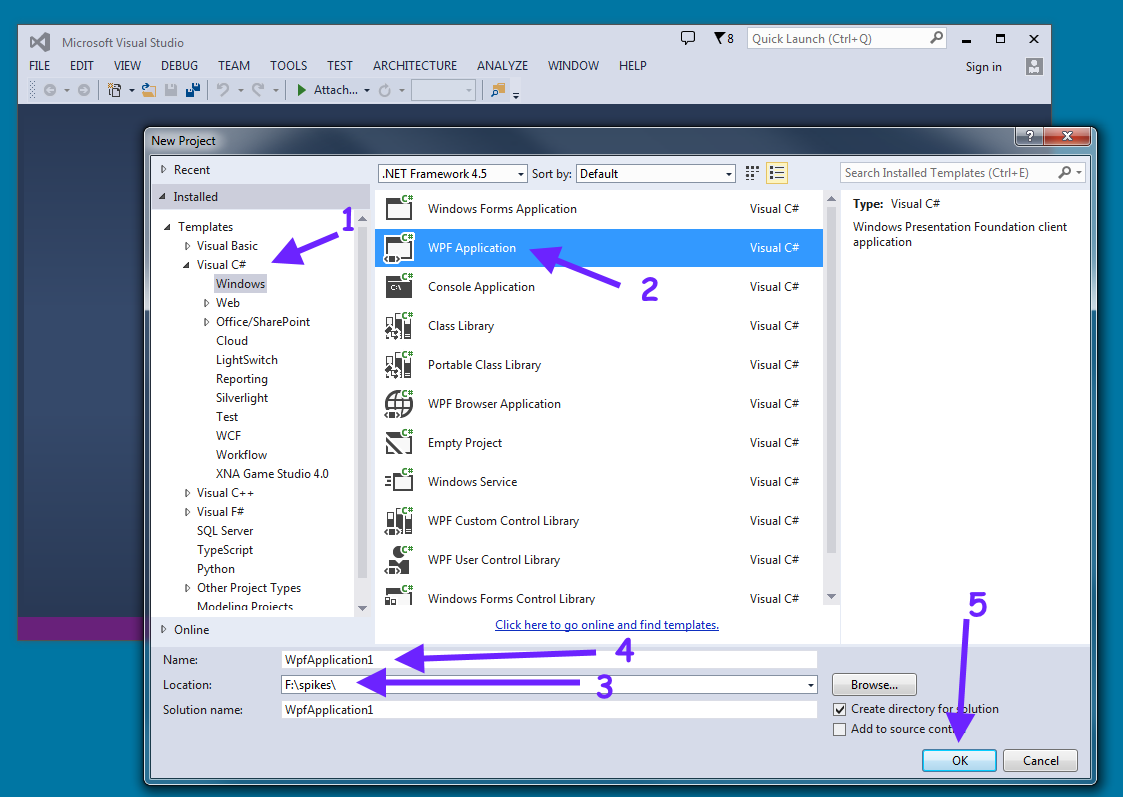Click the Cancel button
Image resolution: width=1123 pixels, height=797 pixels.
[1040, 760]
